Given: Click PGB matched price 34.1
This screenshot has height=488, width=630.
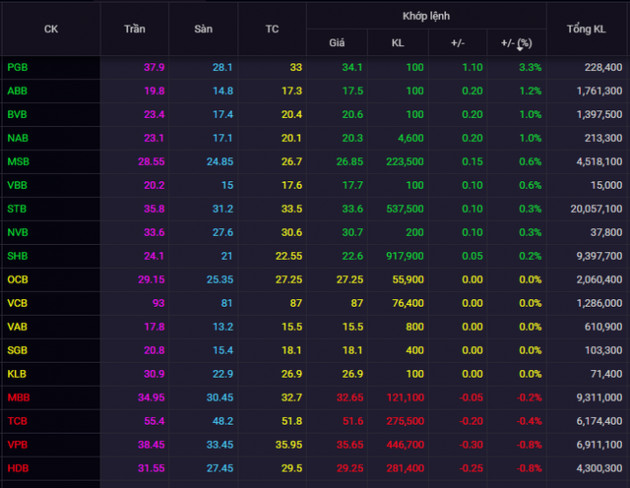Looking at the screenshot, I should pos(352,67).
